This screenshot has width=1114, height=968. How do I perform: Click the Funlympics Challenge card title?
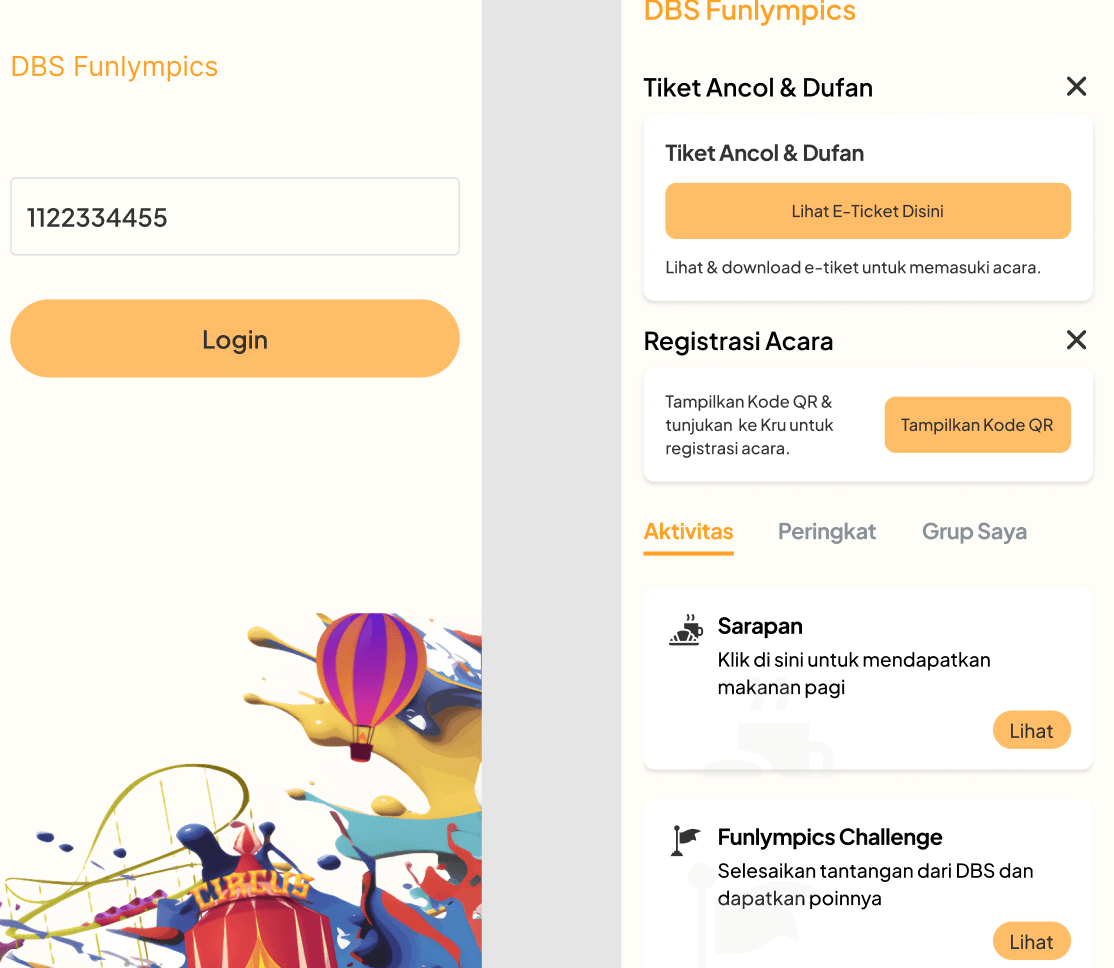830,837
